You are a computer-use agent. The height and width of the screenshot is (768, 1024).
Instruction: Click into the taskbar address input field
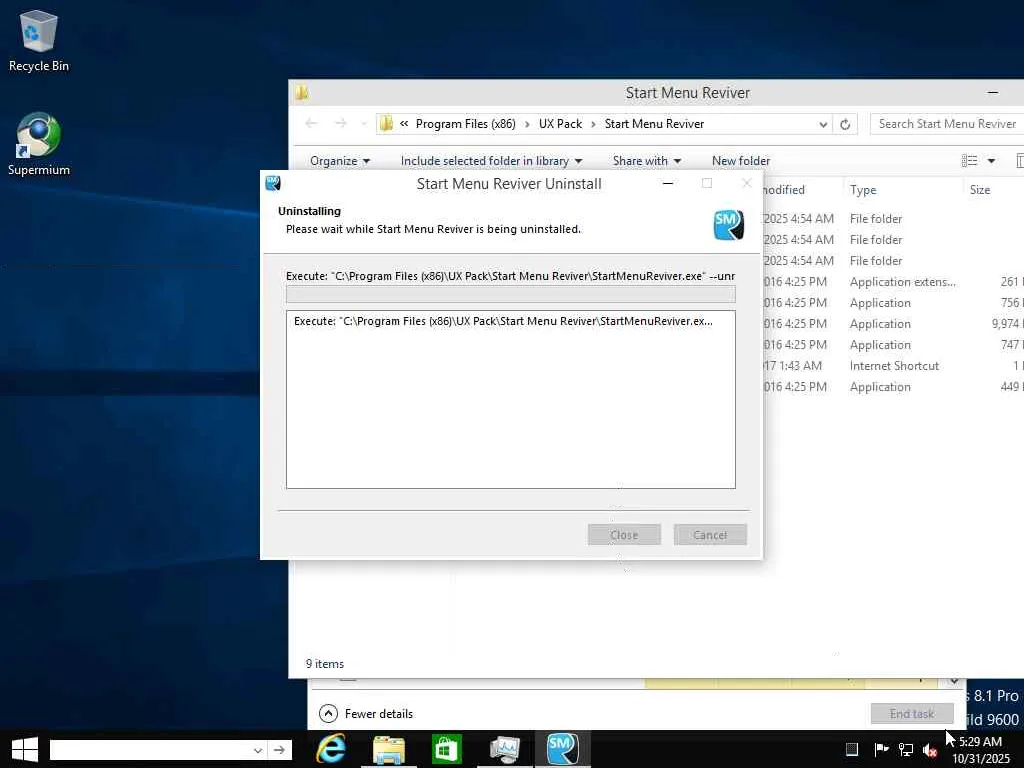(150, 750)
